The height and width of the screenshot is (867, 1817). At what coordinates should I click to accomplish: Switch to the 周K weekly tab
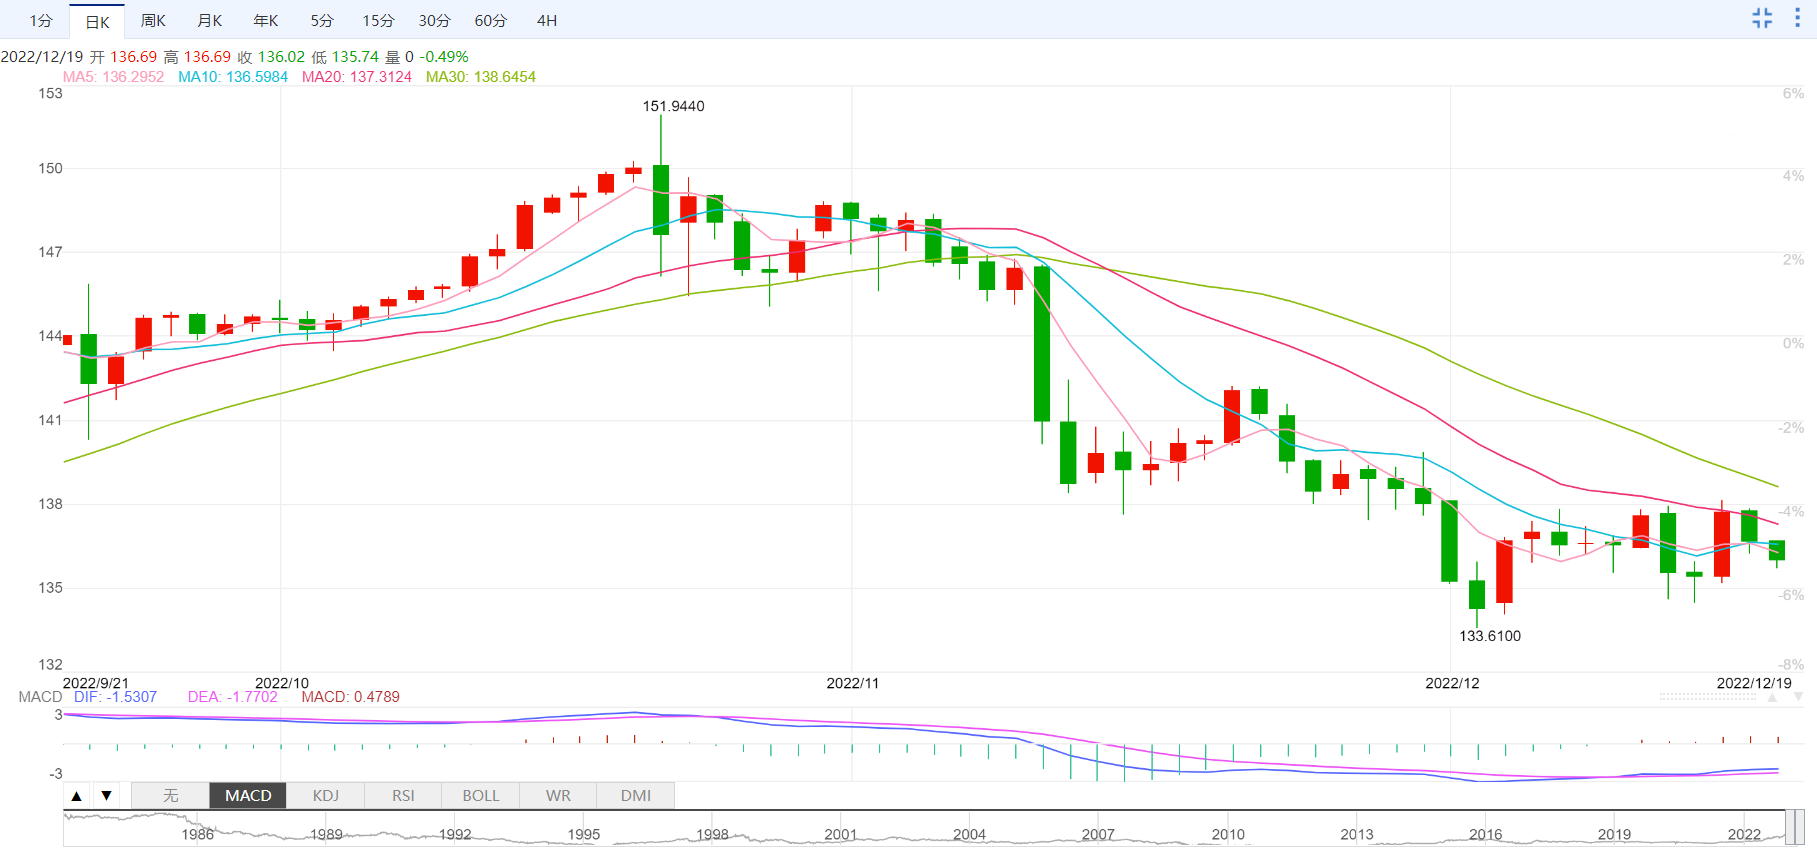click(x=153, y=20)
